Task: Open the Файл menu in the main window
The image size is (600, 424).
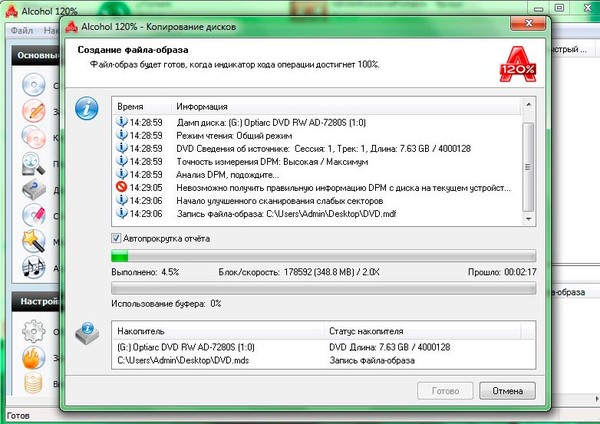Action: [21, 30]
